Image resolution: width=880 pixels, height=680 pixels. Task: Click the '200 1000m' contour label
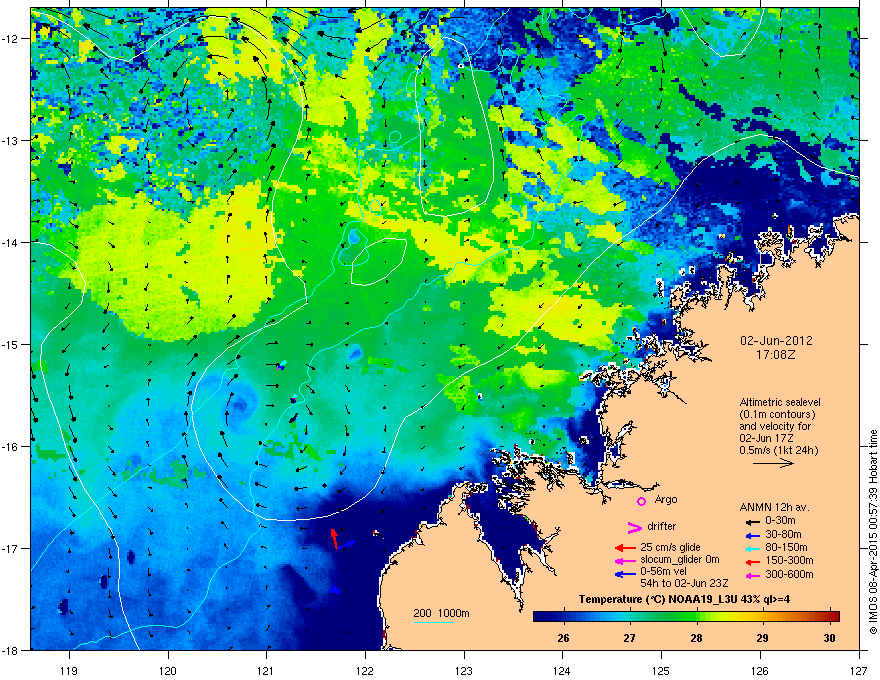click(x=442, y=613)
